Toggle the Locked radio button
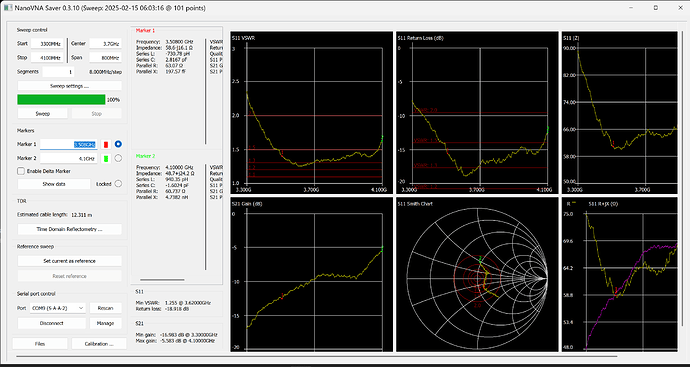 pos(118,184)
